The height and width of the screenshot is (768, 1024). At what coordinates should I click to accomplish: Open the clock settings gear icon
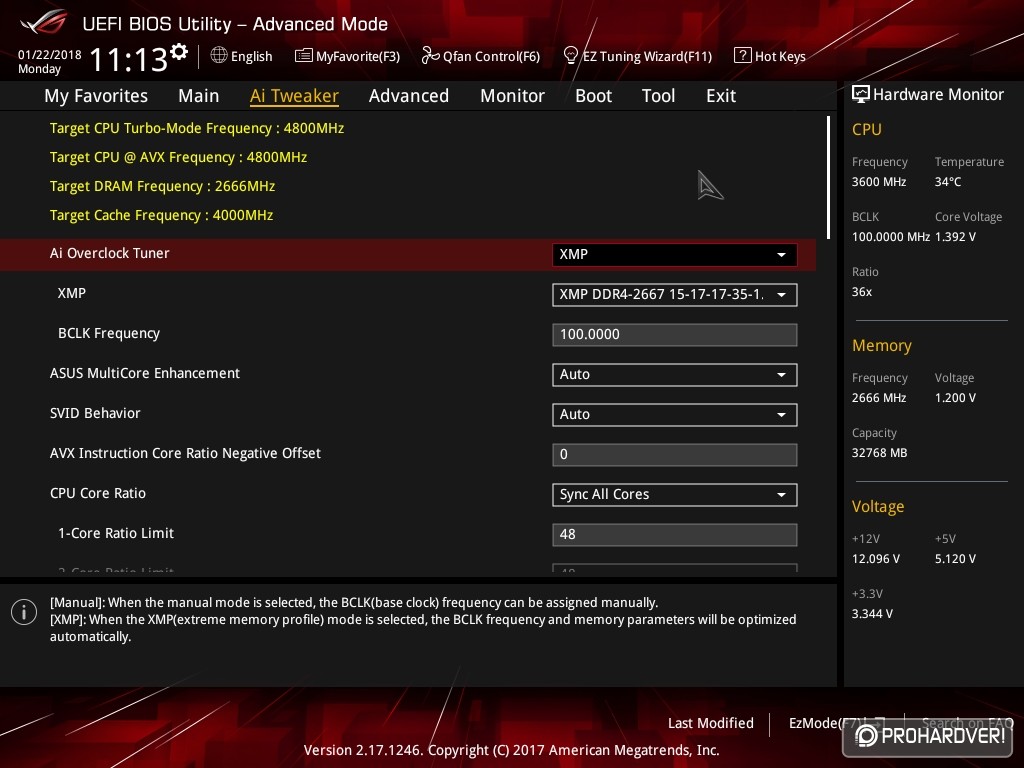coord(179,52)
